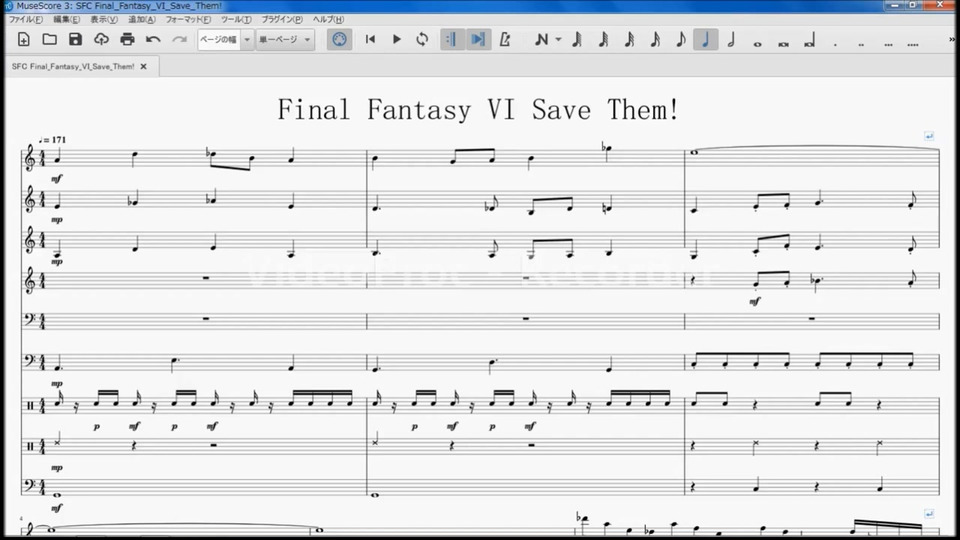960x540 pixels.
Task: Toggle the metronome icon
Action: click(505, 40)
